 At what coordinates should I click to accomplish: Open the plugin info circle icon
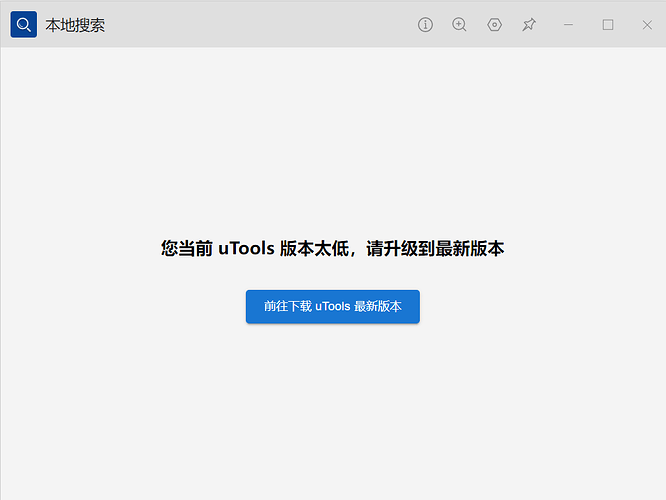425,25
